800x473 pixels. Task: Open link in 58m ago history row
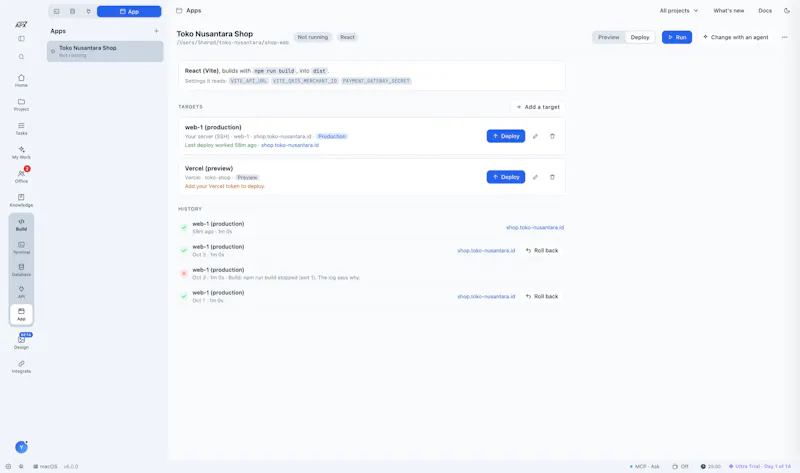535,228
